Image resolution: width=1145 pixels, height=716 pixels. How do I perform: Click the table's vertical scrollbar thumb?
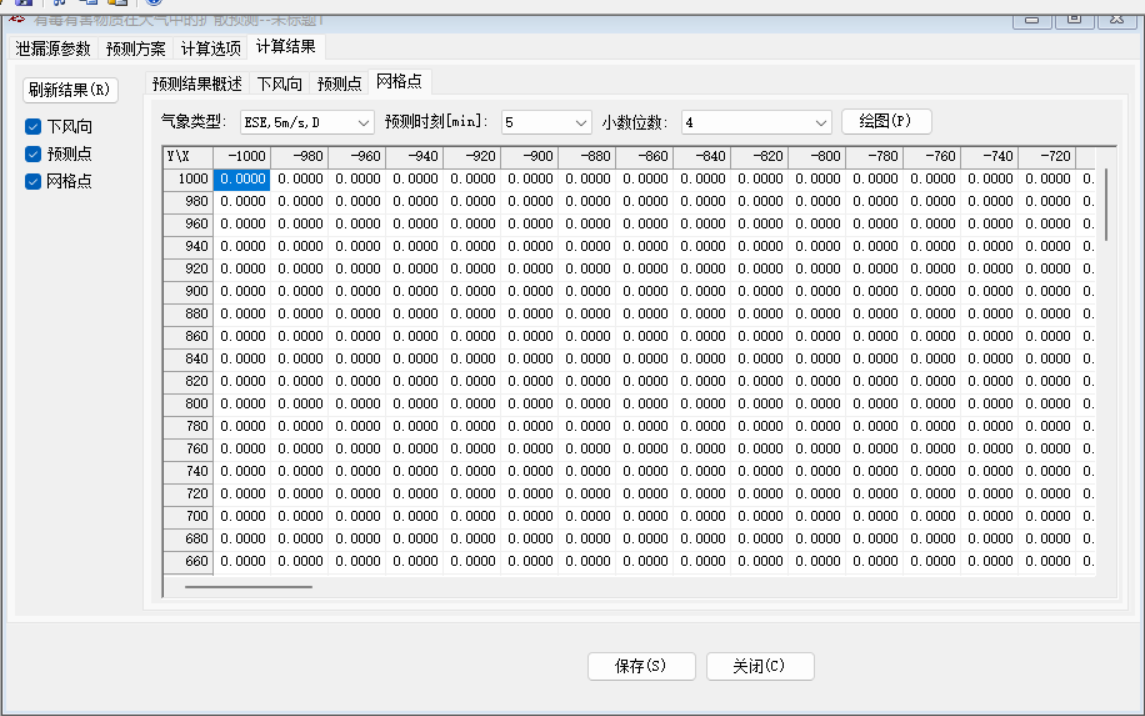(1106, 204)
